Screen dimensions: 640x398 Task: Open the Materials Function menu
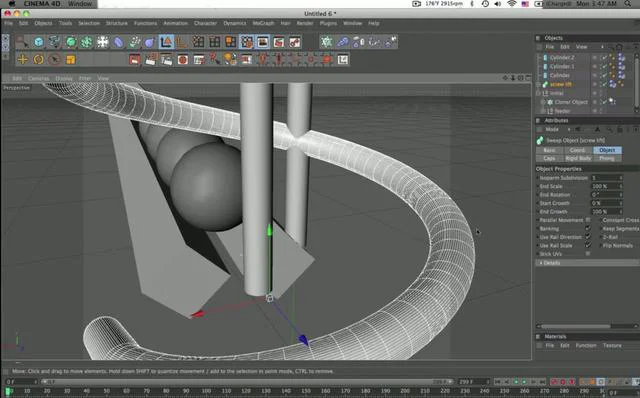pyautogui.click(x=586, y=345)
